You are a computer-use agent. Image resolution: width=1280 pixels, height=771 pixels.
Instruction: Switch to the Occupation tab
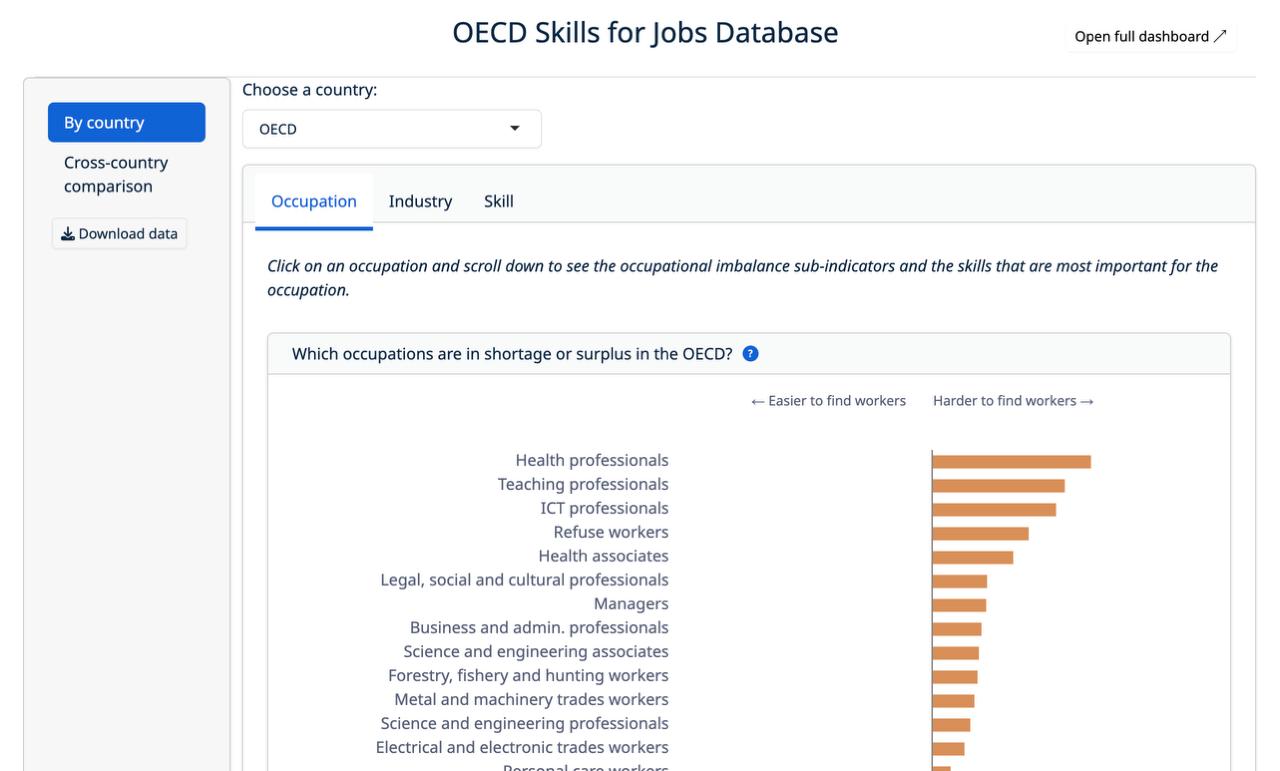(314, 201)
